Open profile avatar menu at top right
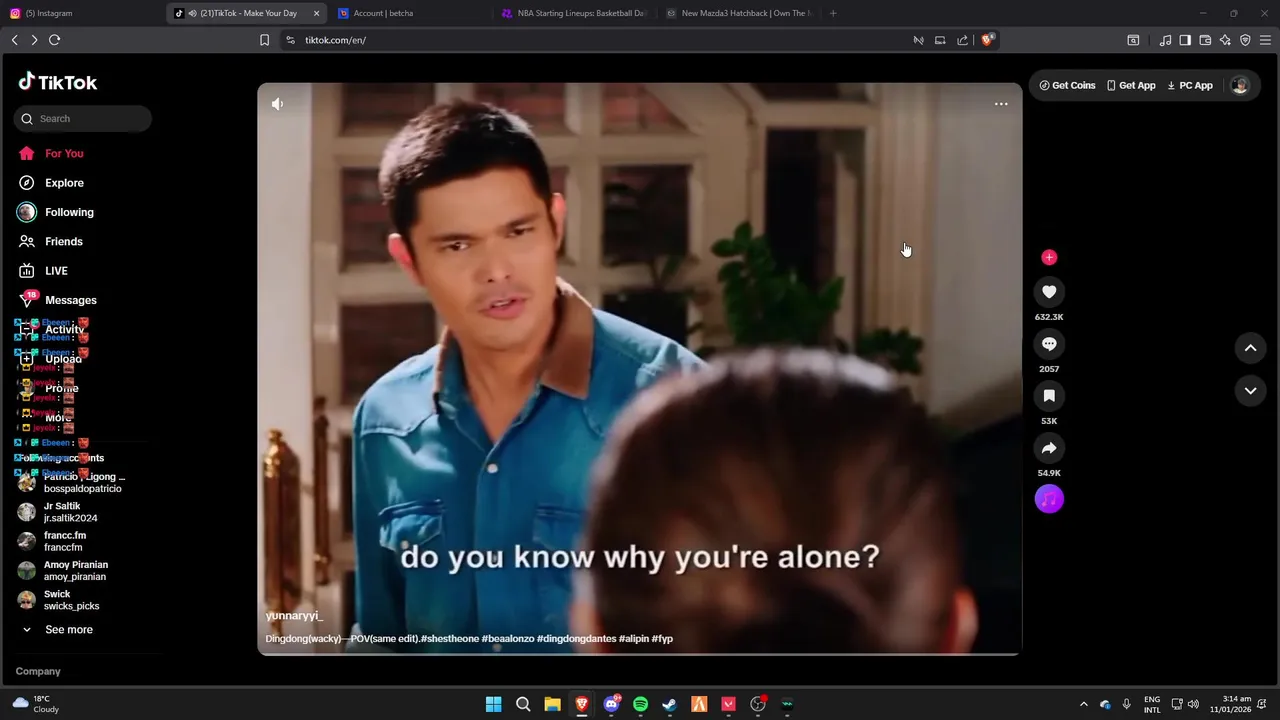 point(1240,86)
